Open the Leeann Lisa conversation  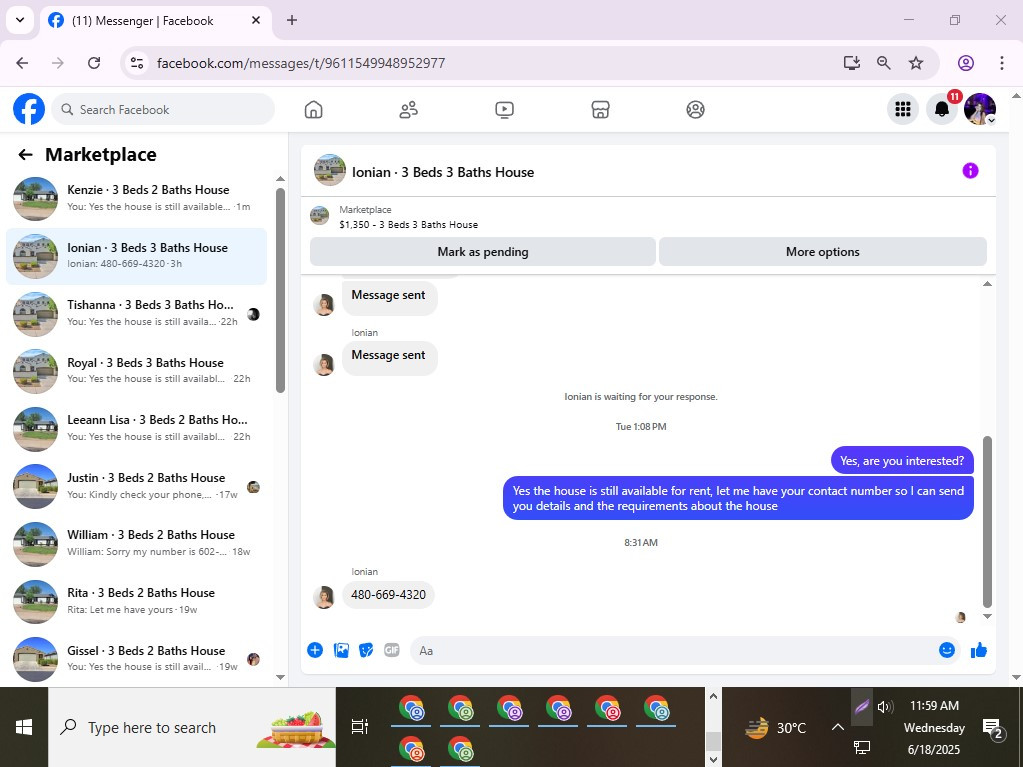coord(136,429)
